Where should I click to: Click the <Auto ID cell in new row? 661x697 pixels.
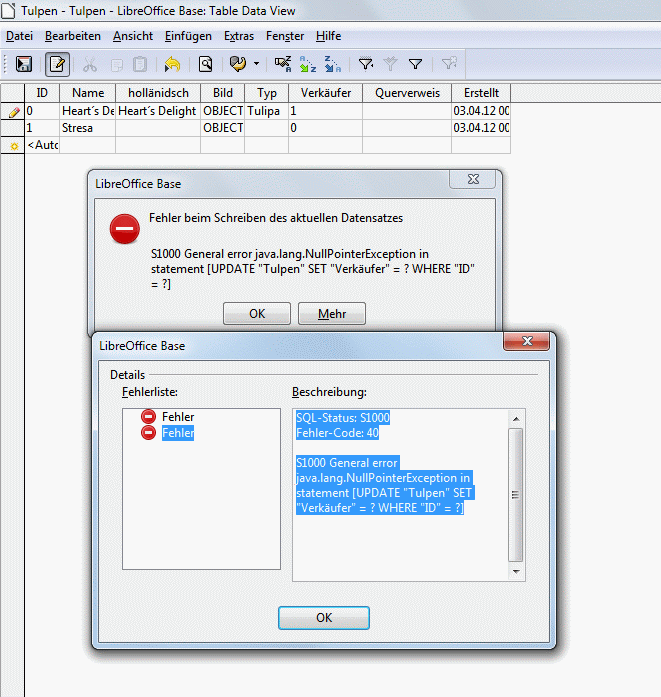[x=42, y=145]
